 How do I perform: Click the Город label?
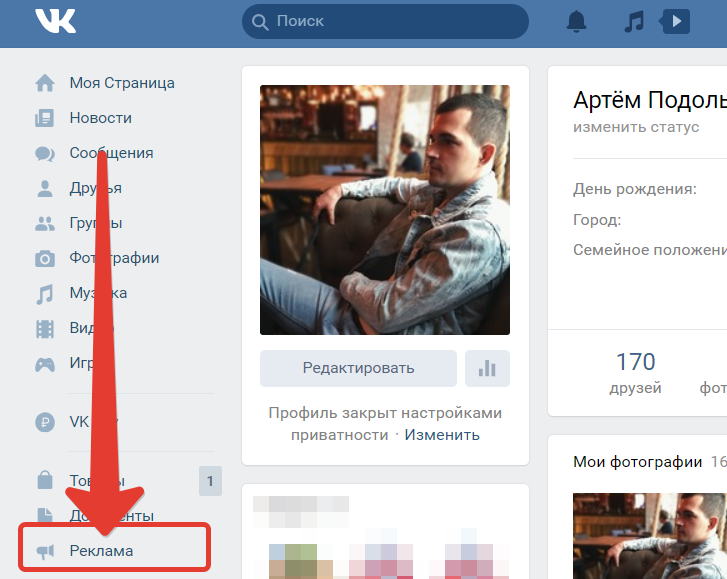click(x=597, y=219)
